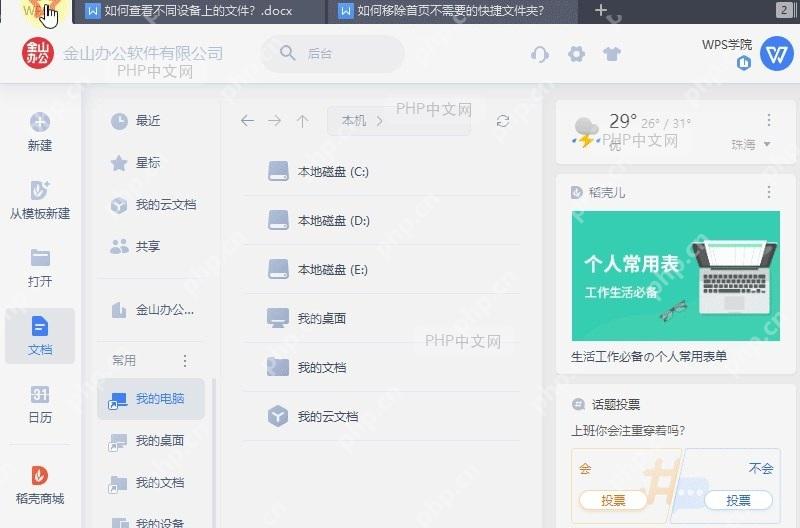Click the 本机 breadcrumb path
This screenshot has height=528, width=800.
[x=354, y=121]
